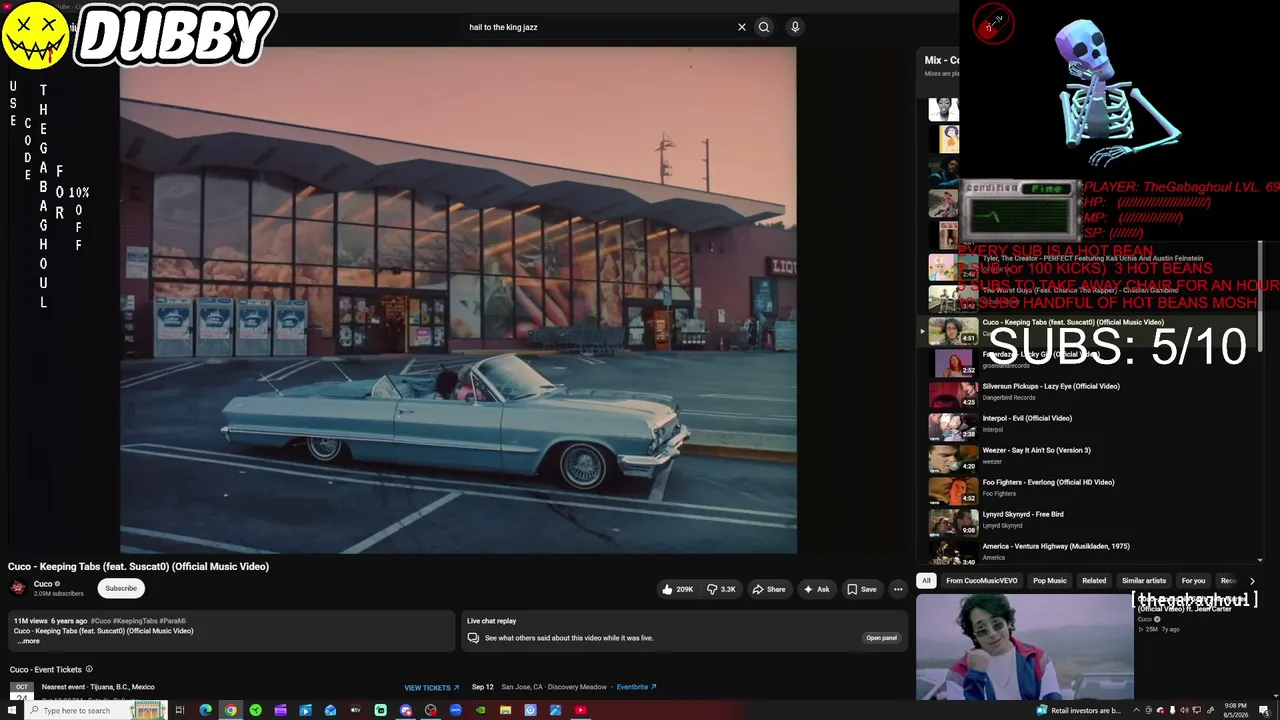Open the Windows notification center

pyautogui.click(x=1267, y=710)
